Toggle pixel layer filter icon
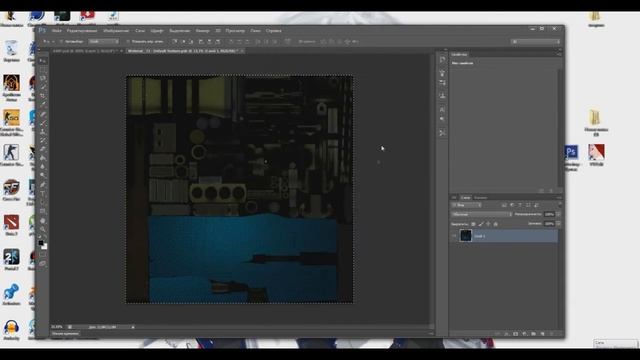The height and width of the screenshot is (360, 640). [504, 205]
